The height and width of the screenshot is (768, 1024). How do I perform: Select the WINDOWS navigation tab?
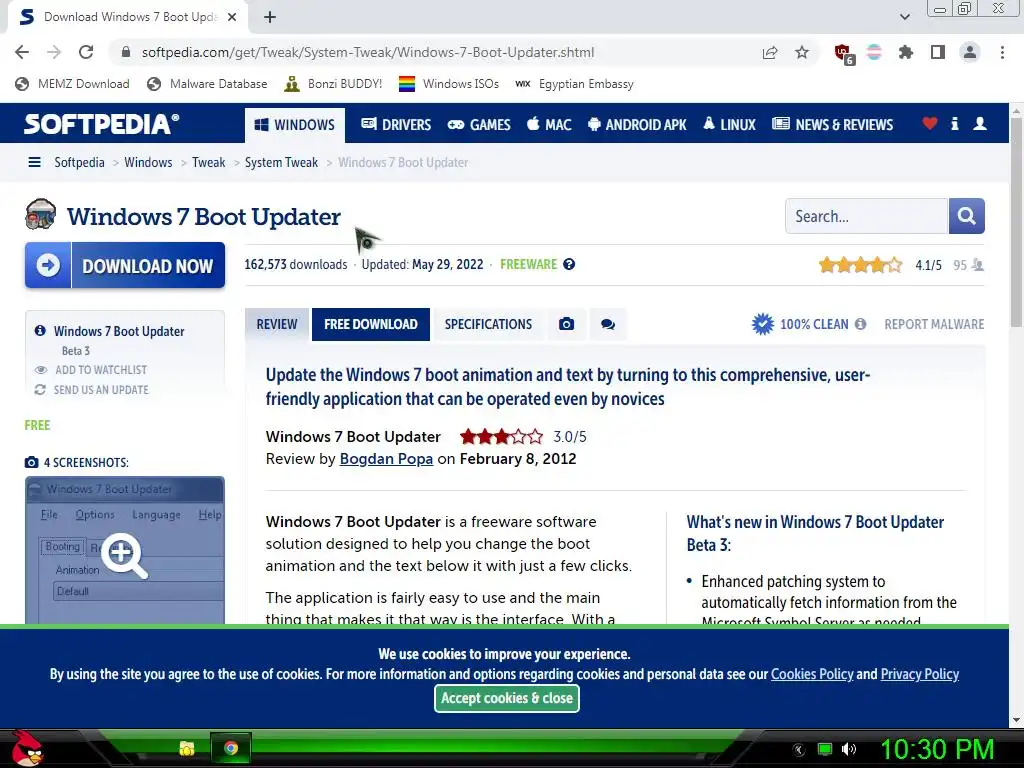coord(295,125)
